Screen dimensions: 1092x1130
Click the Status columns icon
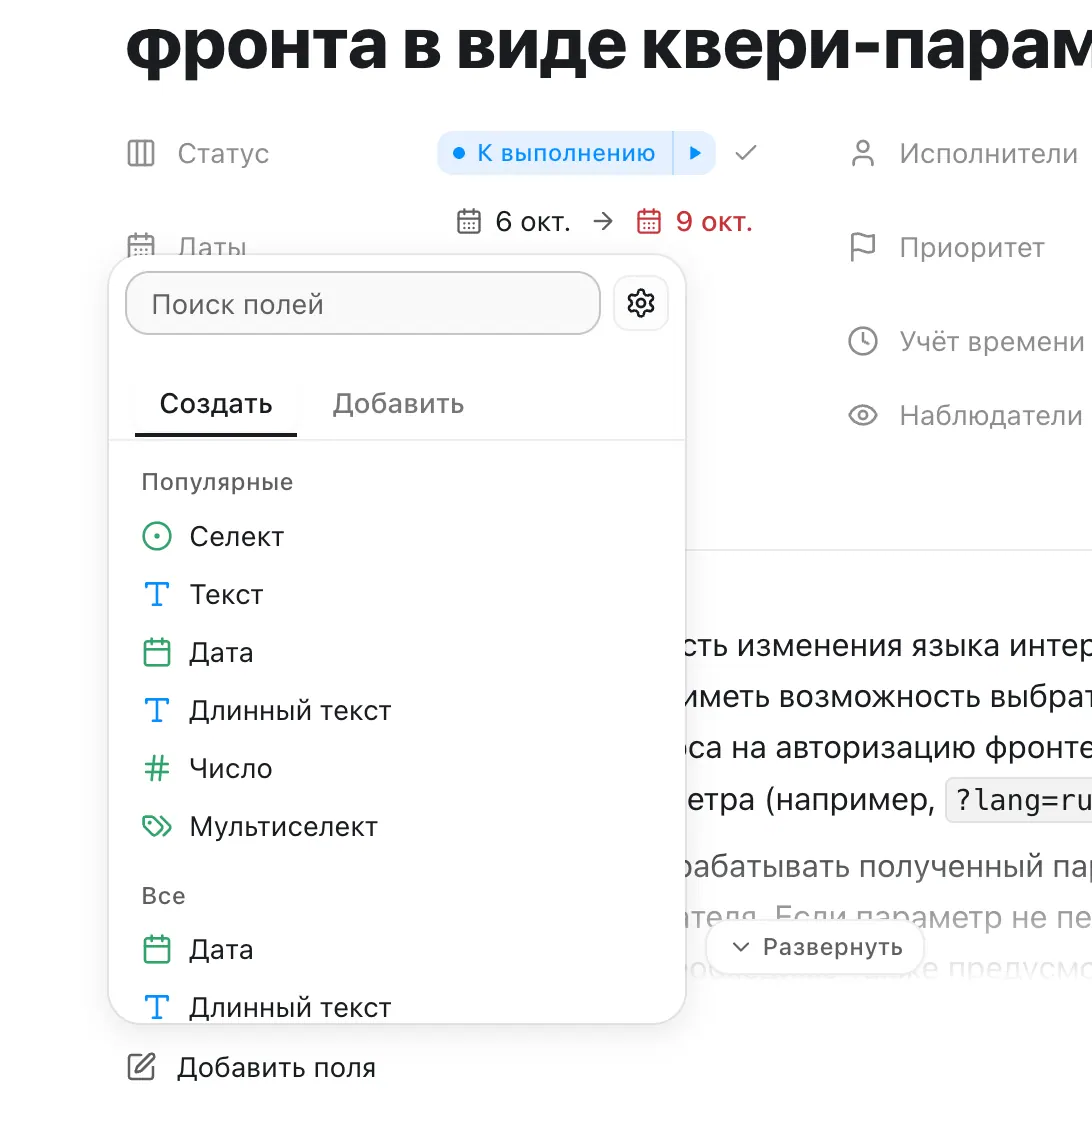tap(141, 154)
